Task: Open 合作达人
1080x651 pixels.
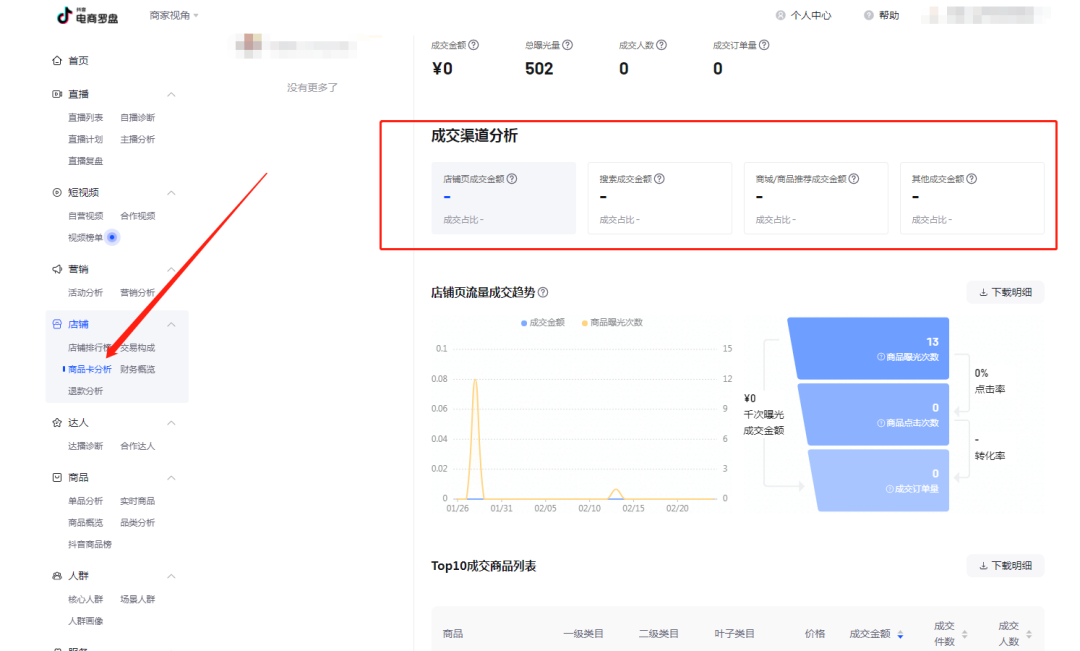Action: point(138,446)
